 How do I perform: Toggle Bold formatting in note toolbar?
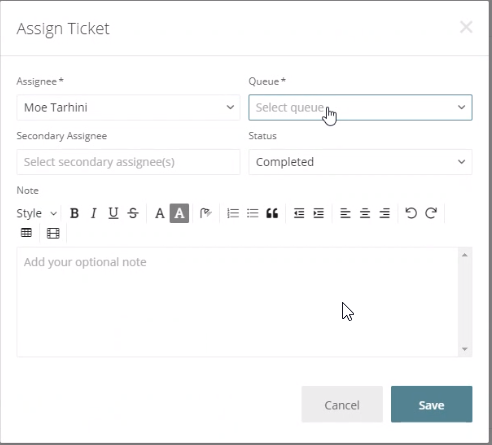tap(74, 213)
